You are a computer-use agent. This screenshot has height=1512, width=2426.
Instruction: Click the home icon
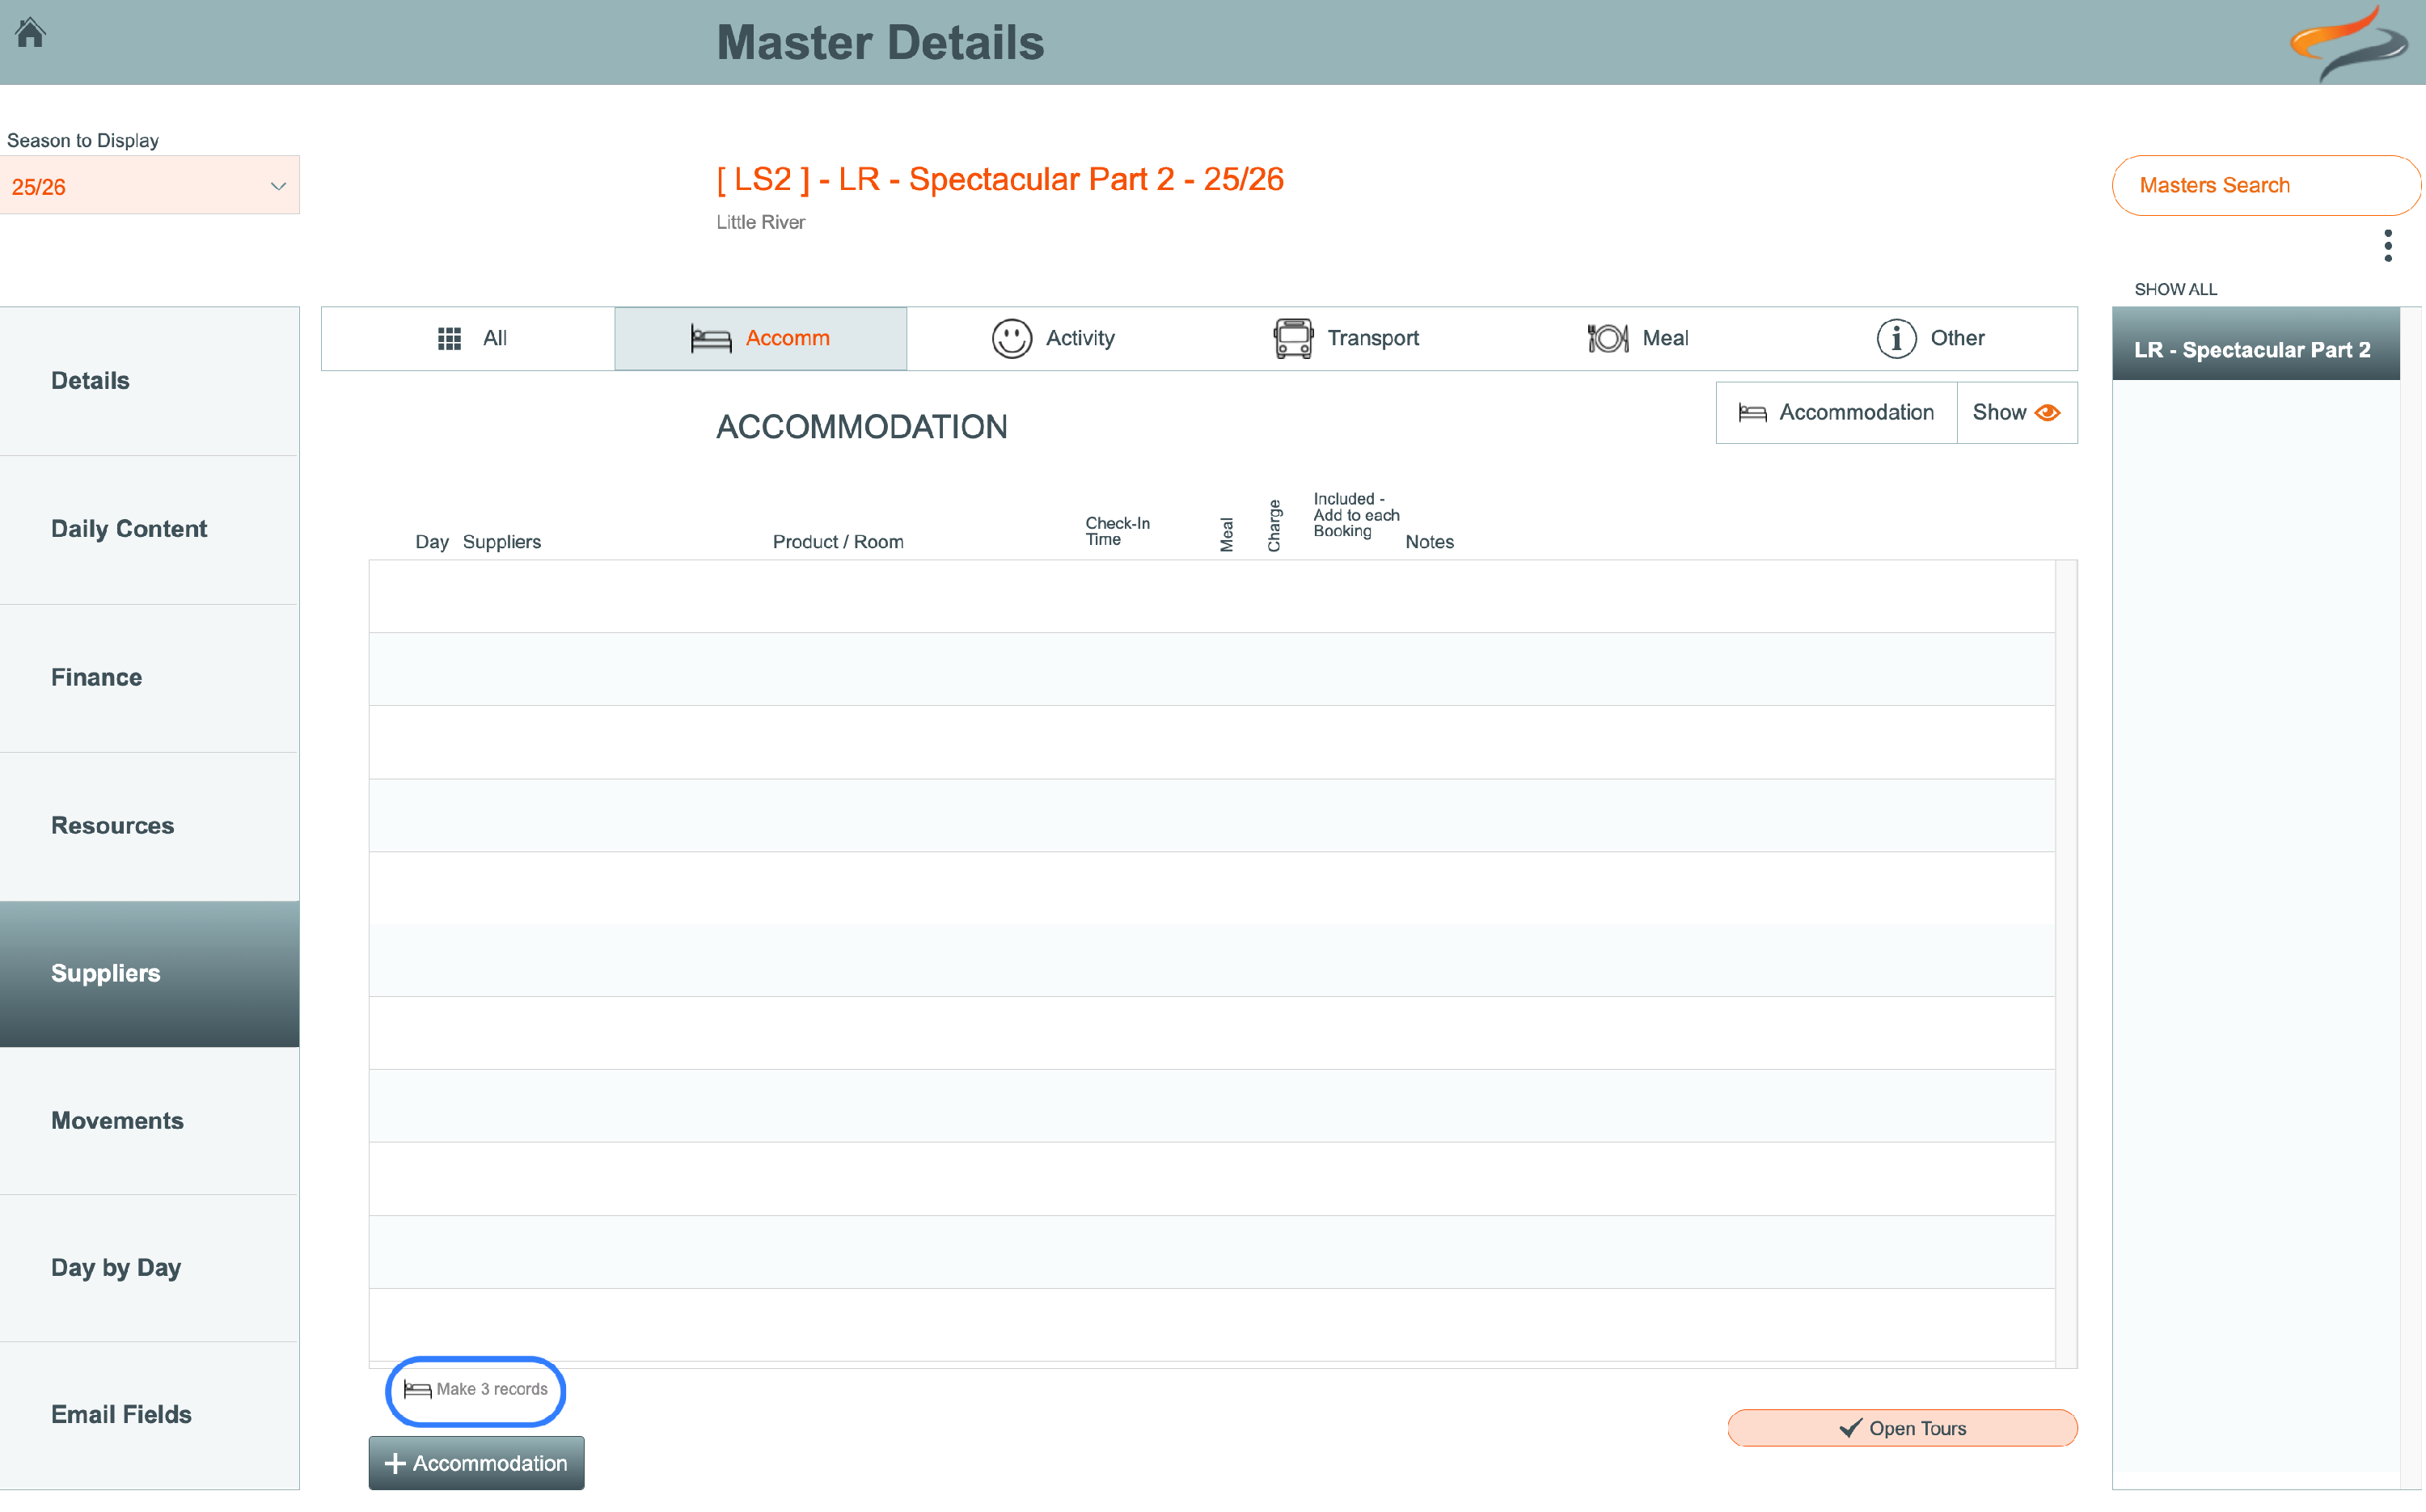(x=30, y=33)
